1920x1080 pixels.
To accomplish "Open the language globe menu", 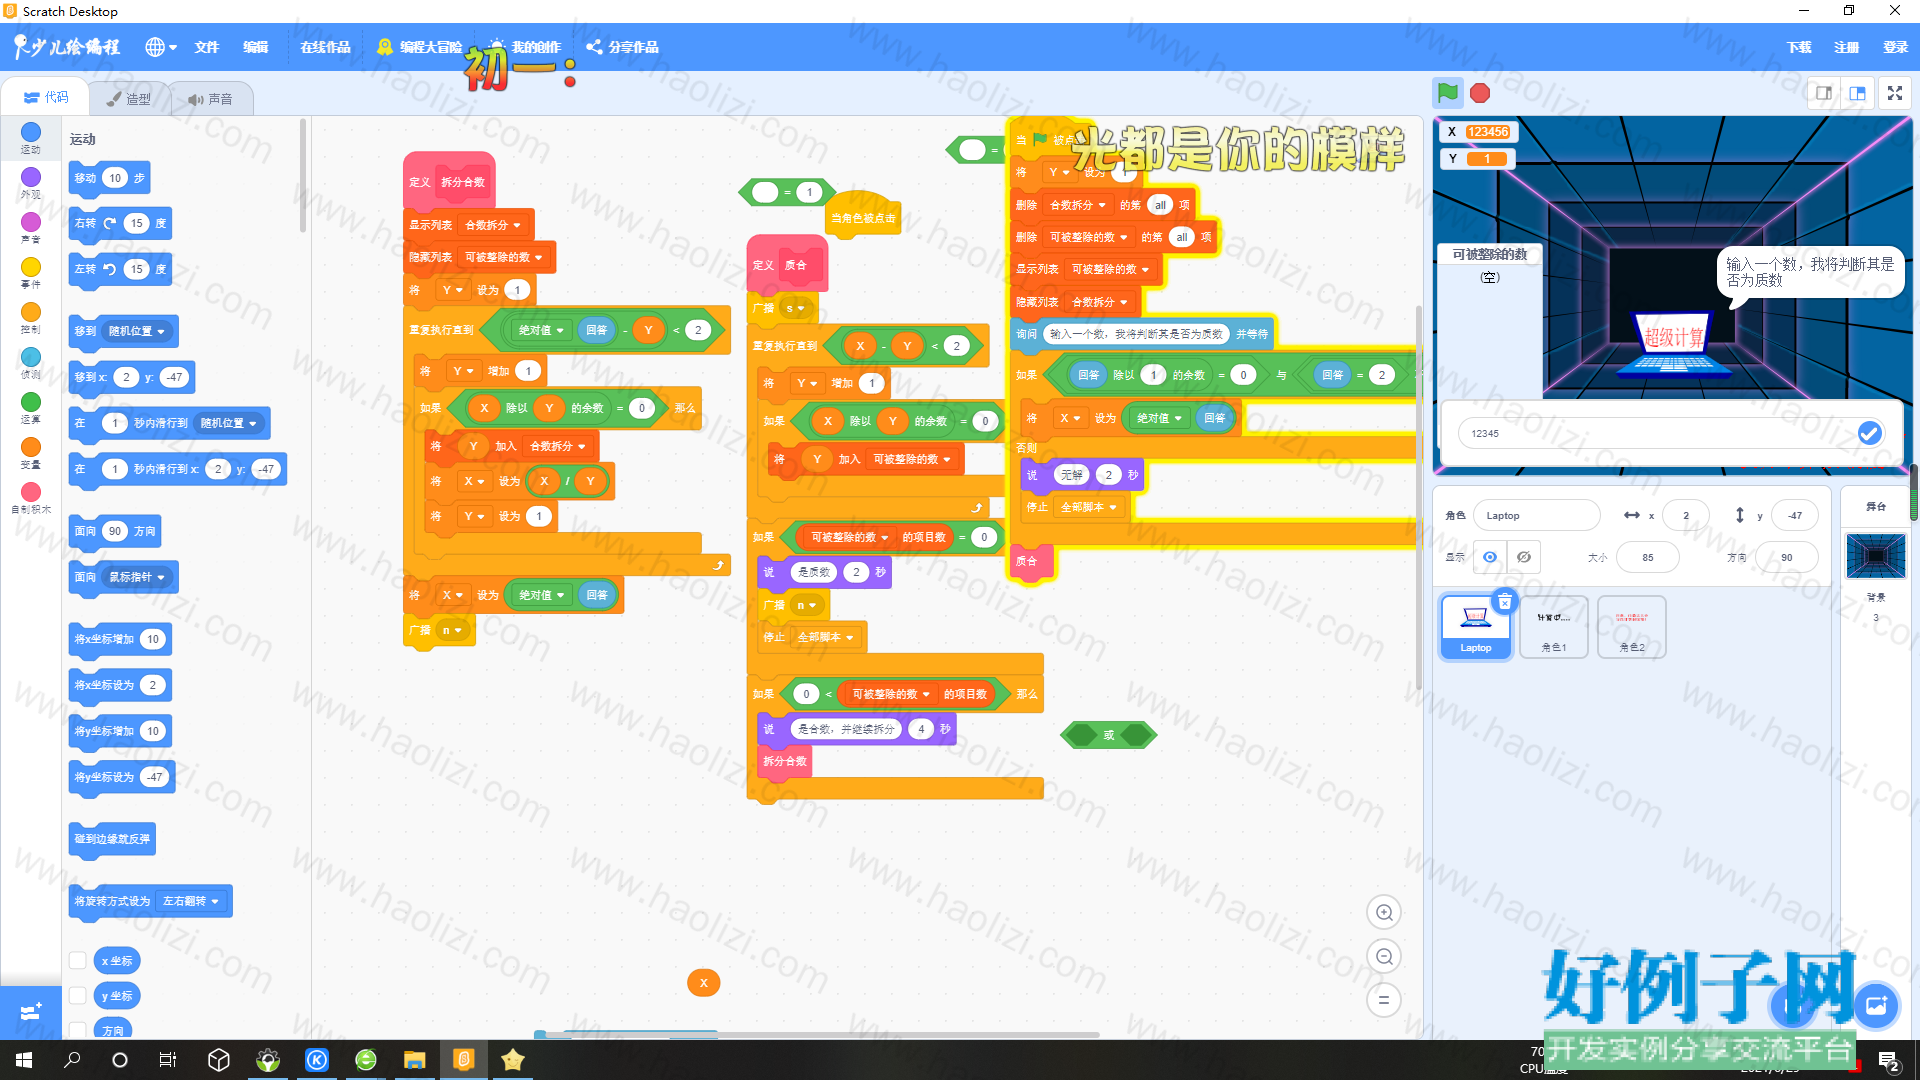I will coord(160,47).
